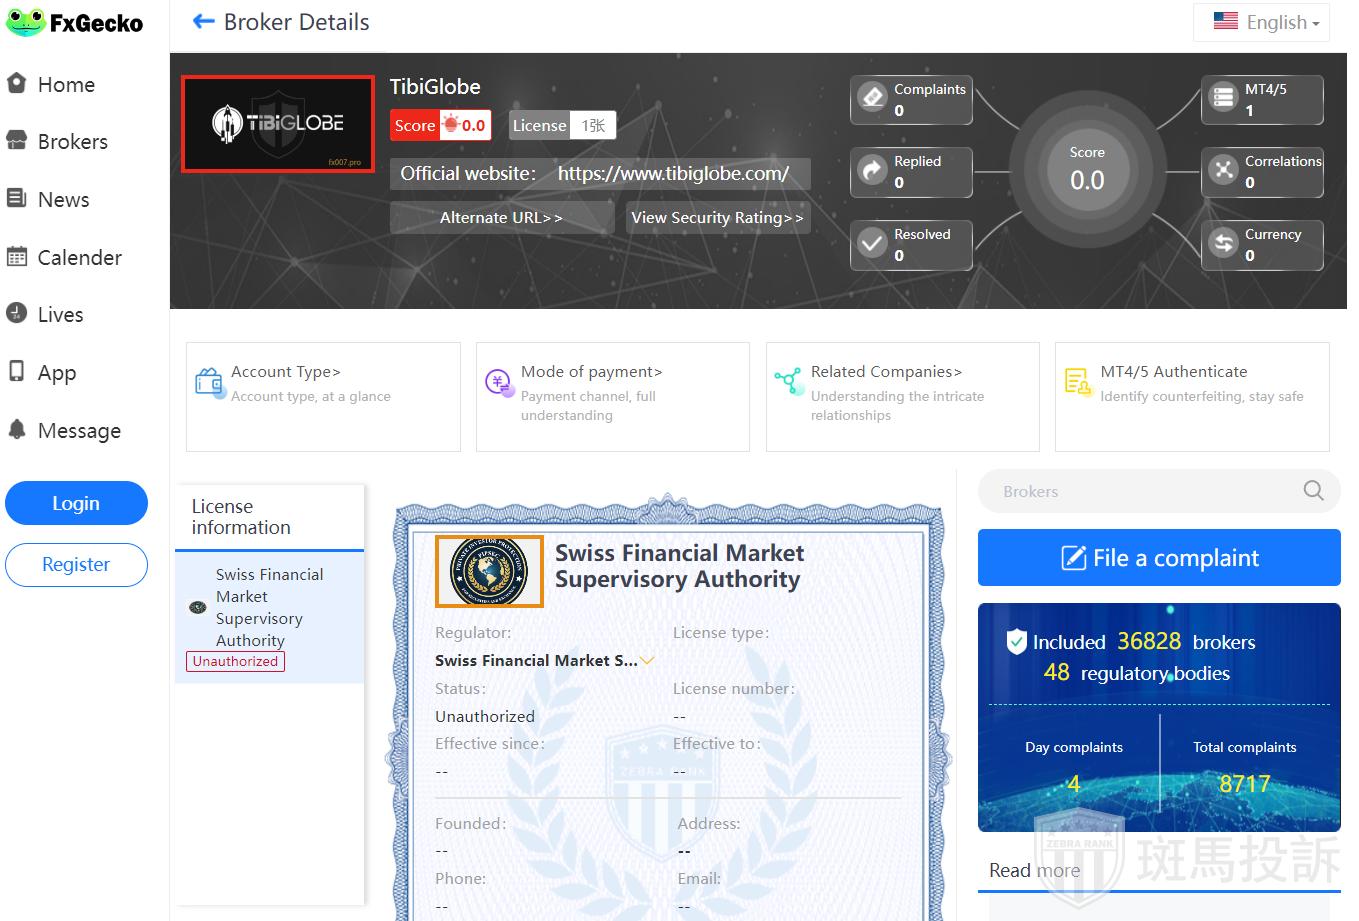Click the Complaints eraser icon
The image size is (1359, 921).
873,98
